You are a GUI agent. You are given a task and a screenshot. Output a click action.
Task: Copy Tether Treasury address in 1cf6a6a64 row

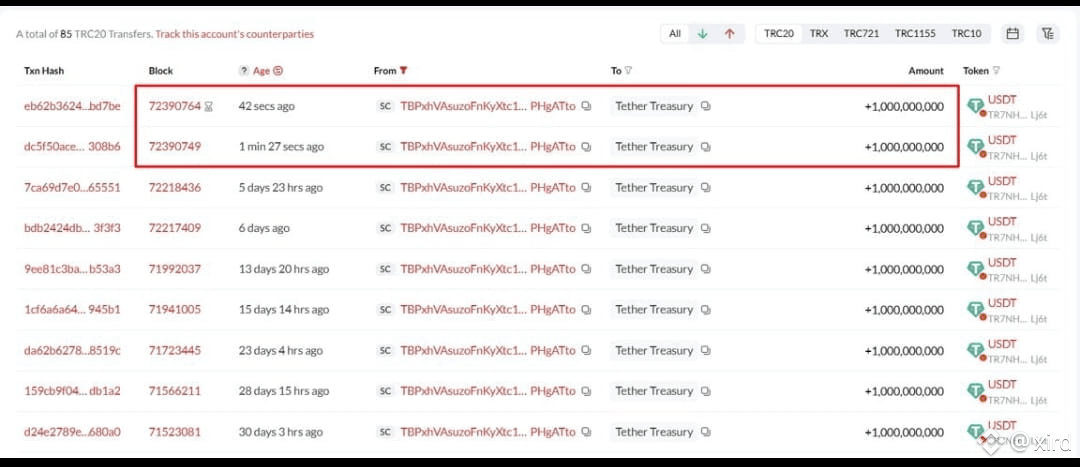tap(706, 310)
